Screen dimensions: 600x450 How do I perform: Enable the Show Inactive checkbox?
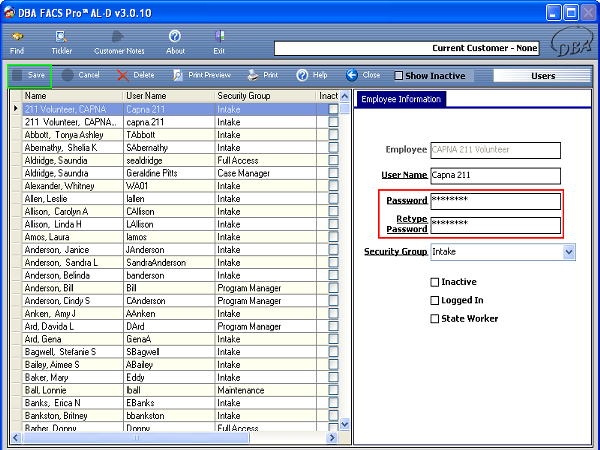(x=399, y=76)
